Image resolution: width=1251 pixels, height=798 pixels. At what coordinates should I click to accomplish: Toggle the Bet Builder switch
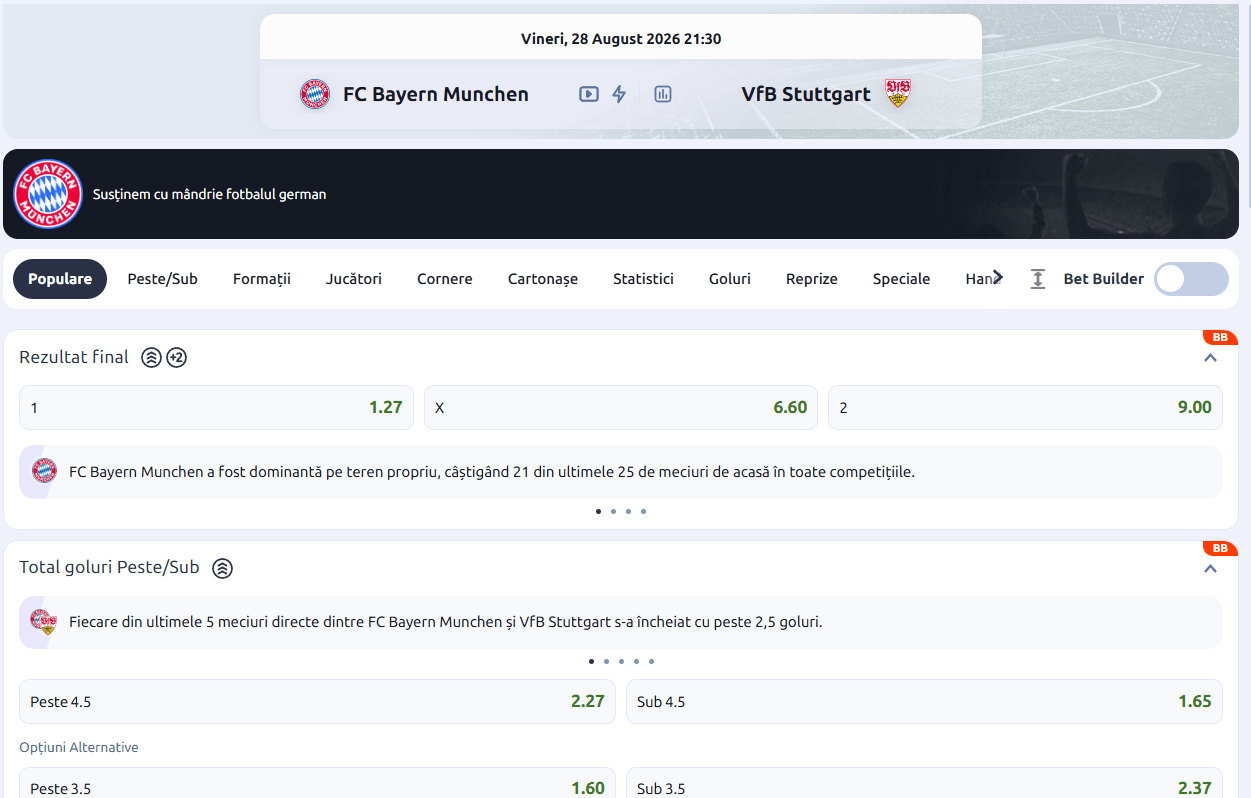(1191, 279)
